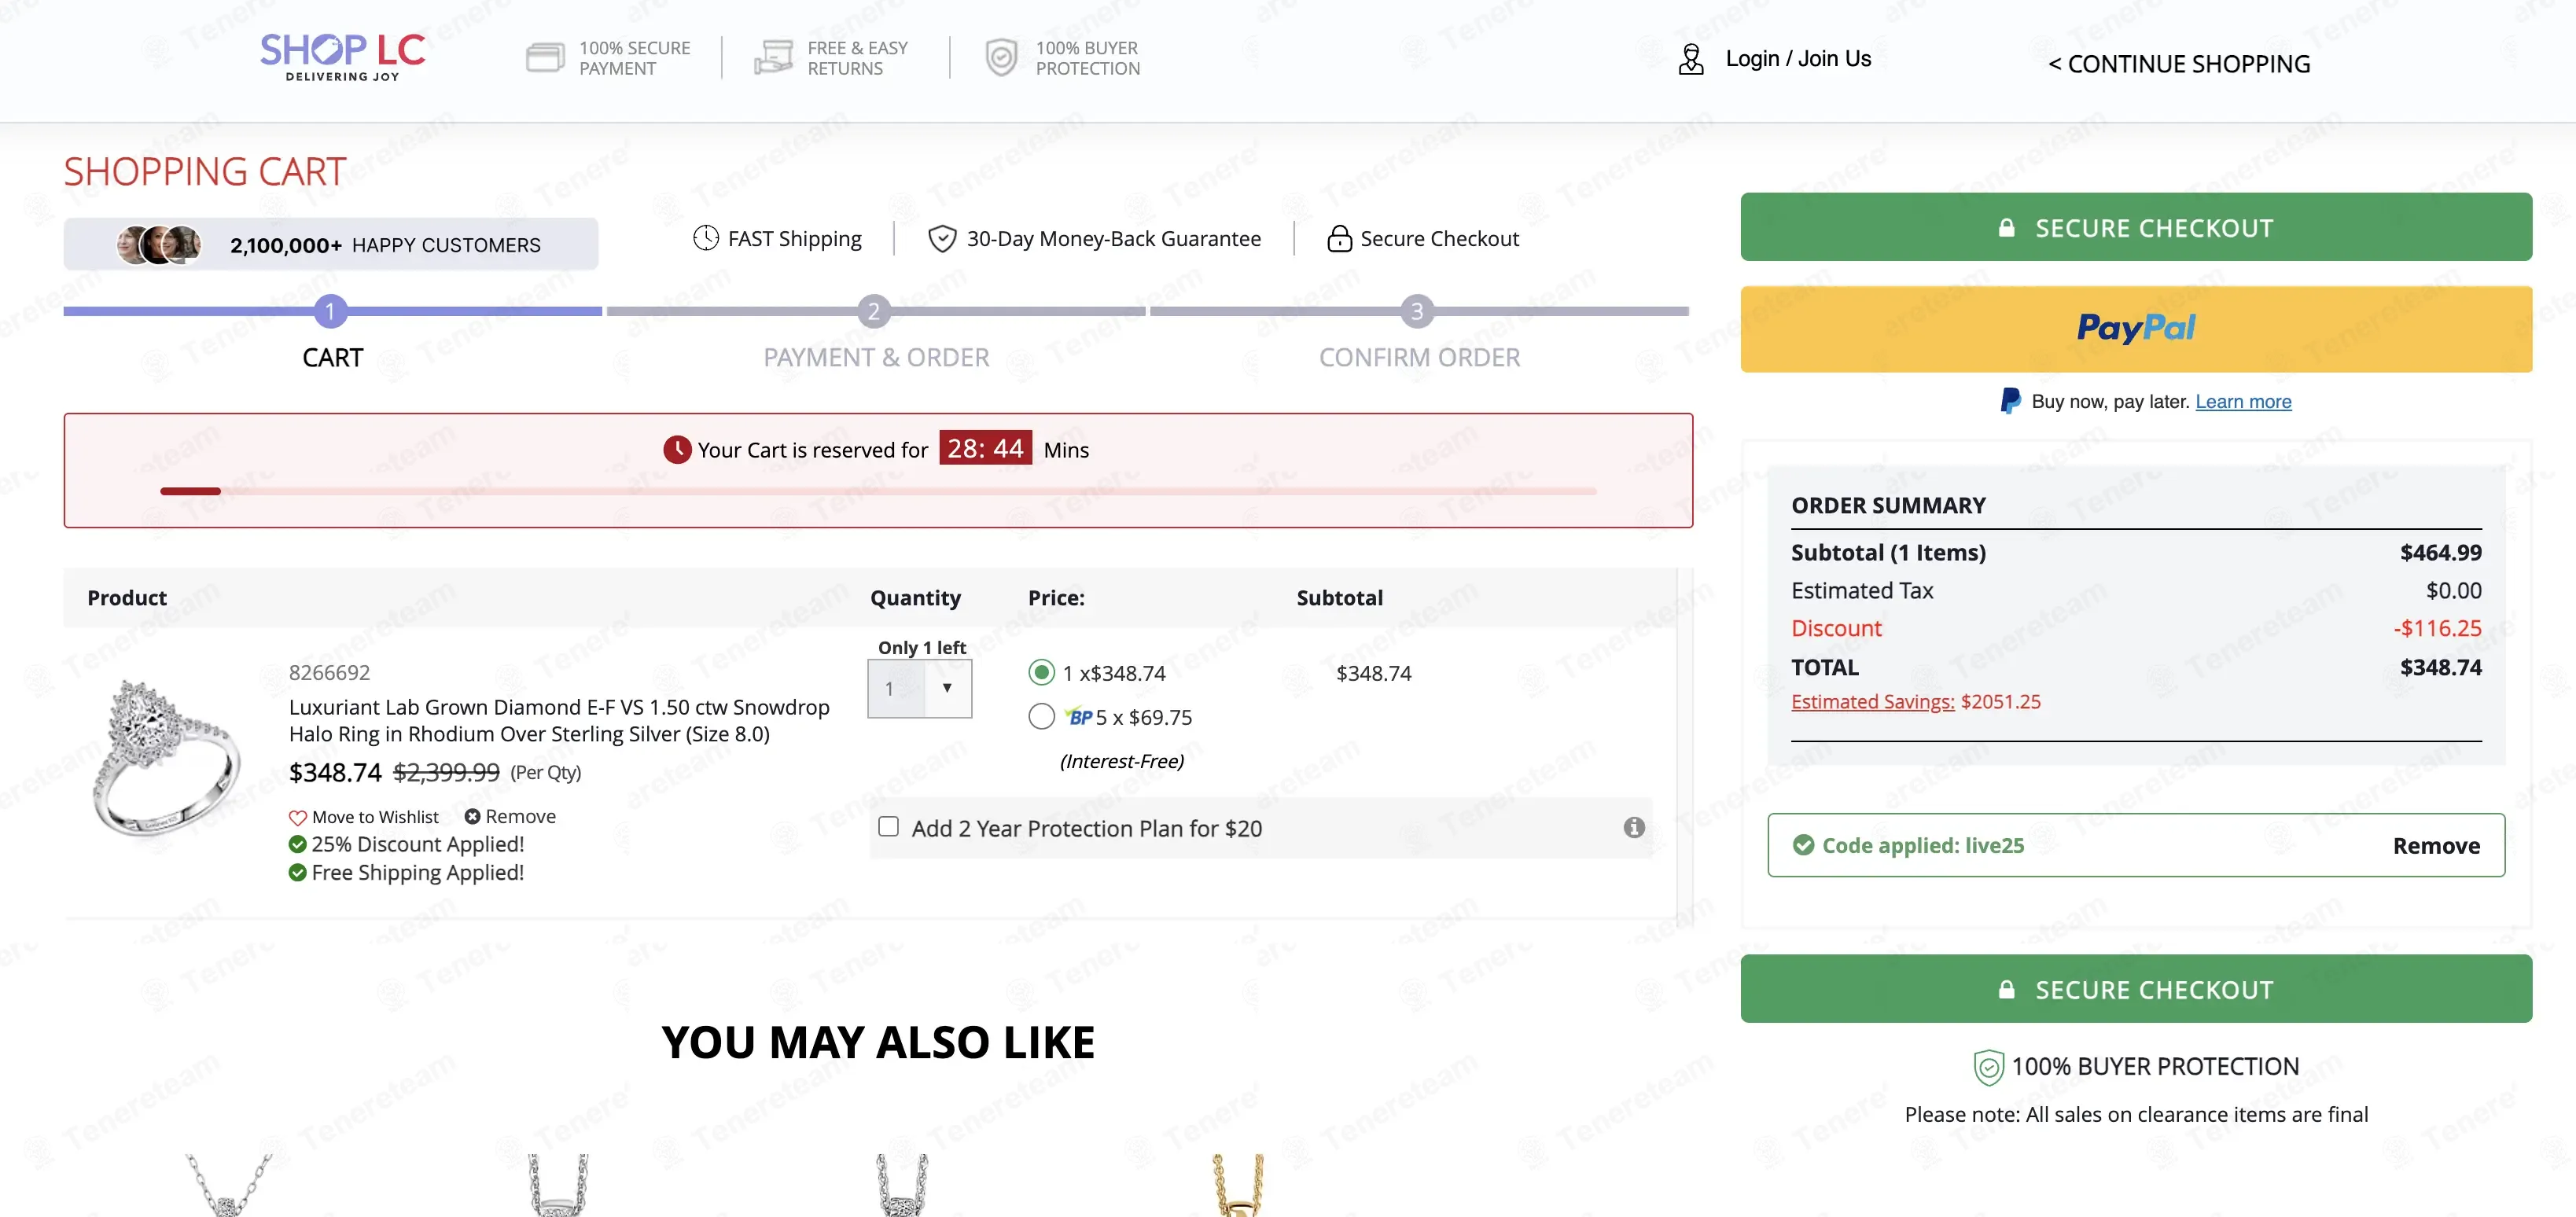Click the Buyer Protection shield icon in header

(1000, 58)
